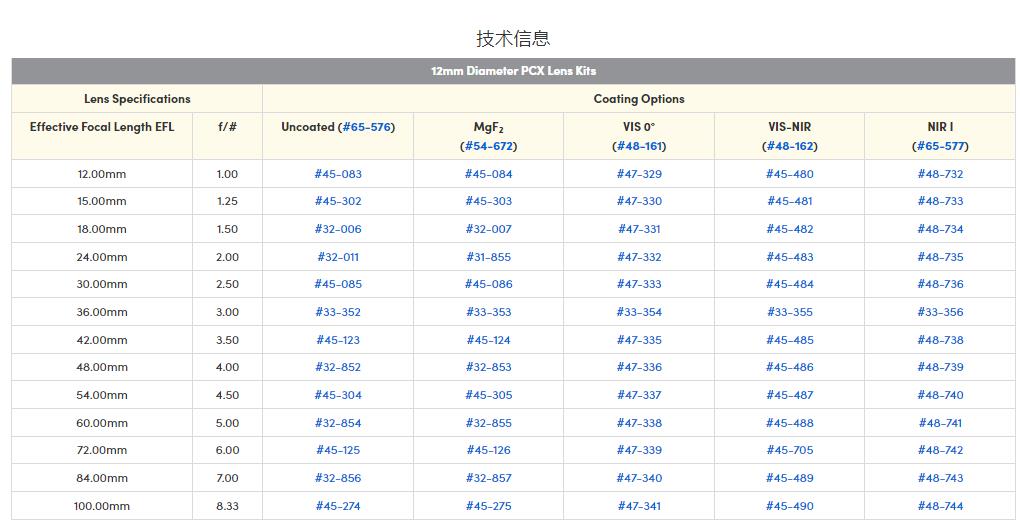Select part number #47-336
Viewport: 1020px width, 521px height.
pyautogui.click(x=639, y=367)
